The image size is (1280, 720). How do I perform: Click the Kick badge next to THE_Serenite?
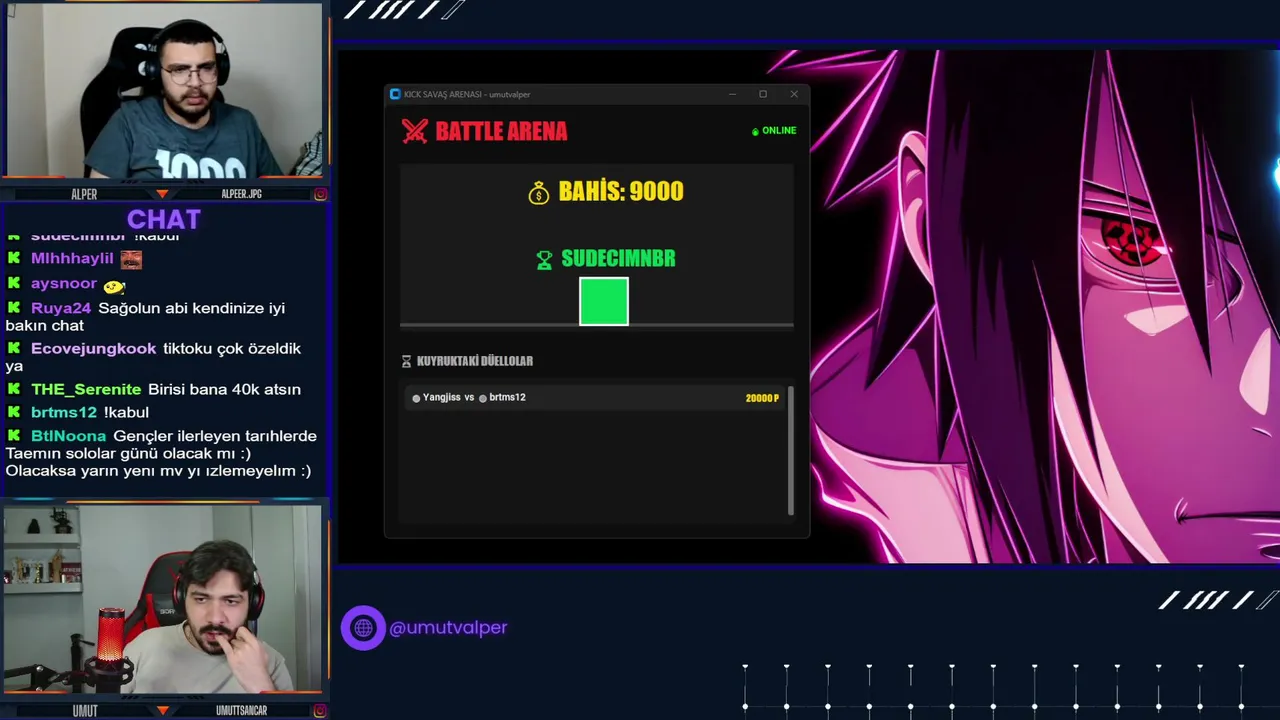14,389
